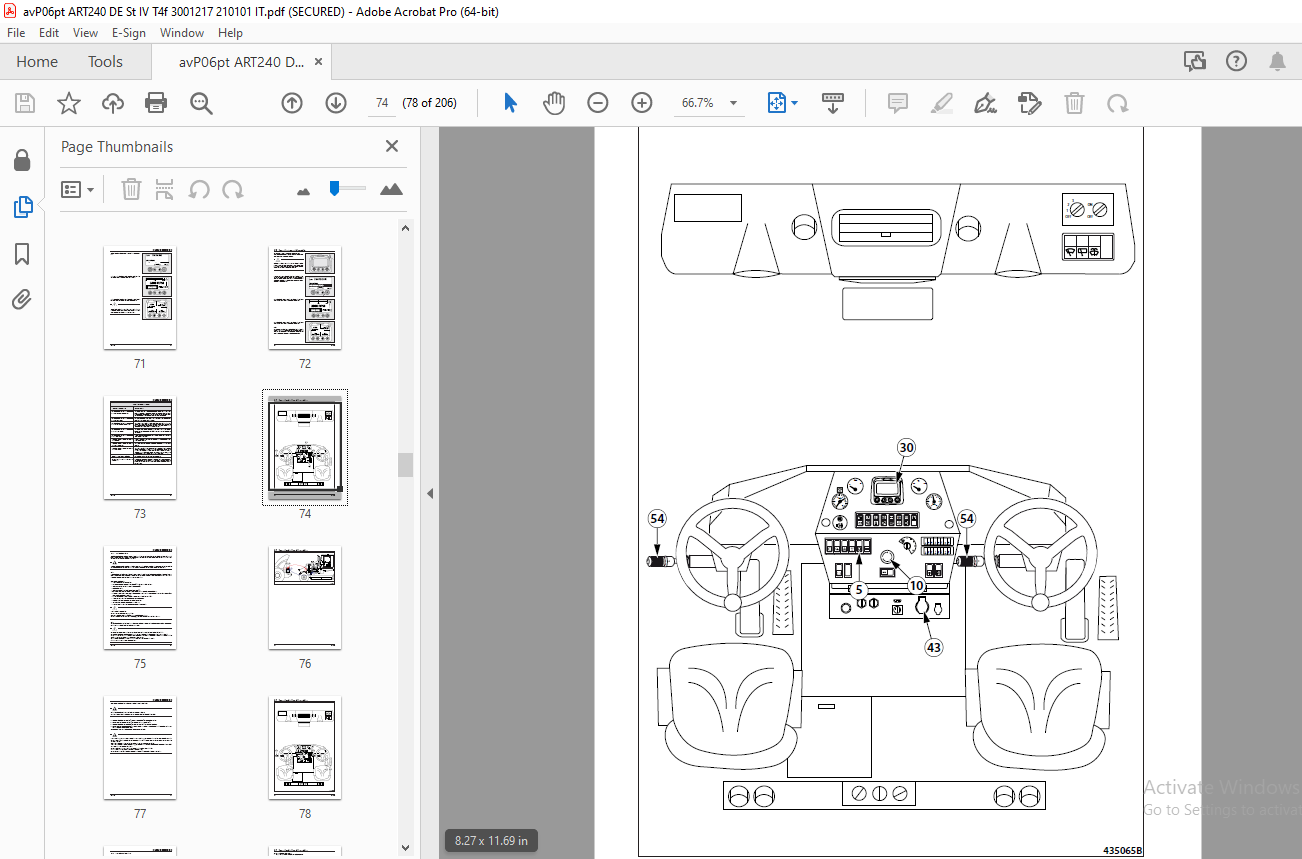Expand the fit page dropdown arrow
This screenshot has width=1302, height=859.
795,103
